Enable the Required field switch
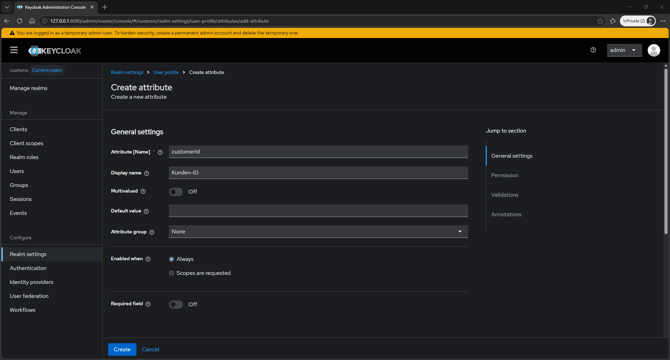The height and width of the screenshot is (360, 670). 176,304
